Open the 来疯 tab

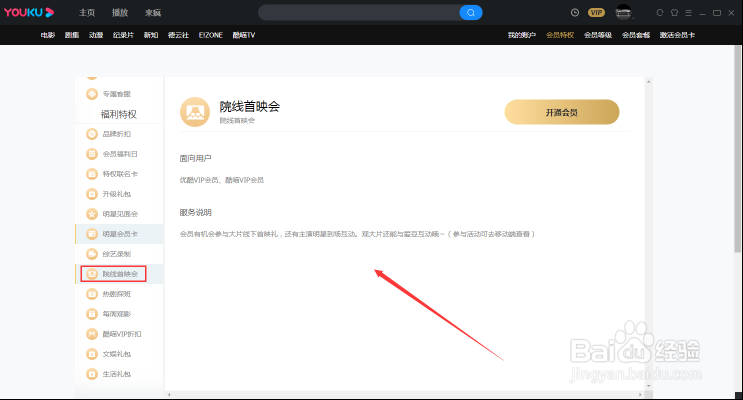point(153,13)
